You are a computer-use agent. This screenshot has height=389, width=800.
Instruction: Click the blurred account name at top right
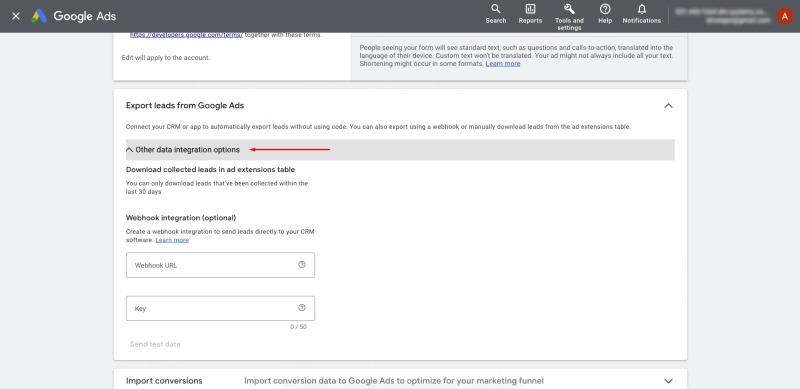tap(722, 16)
